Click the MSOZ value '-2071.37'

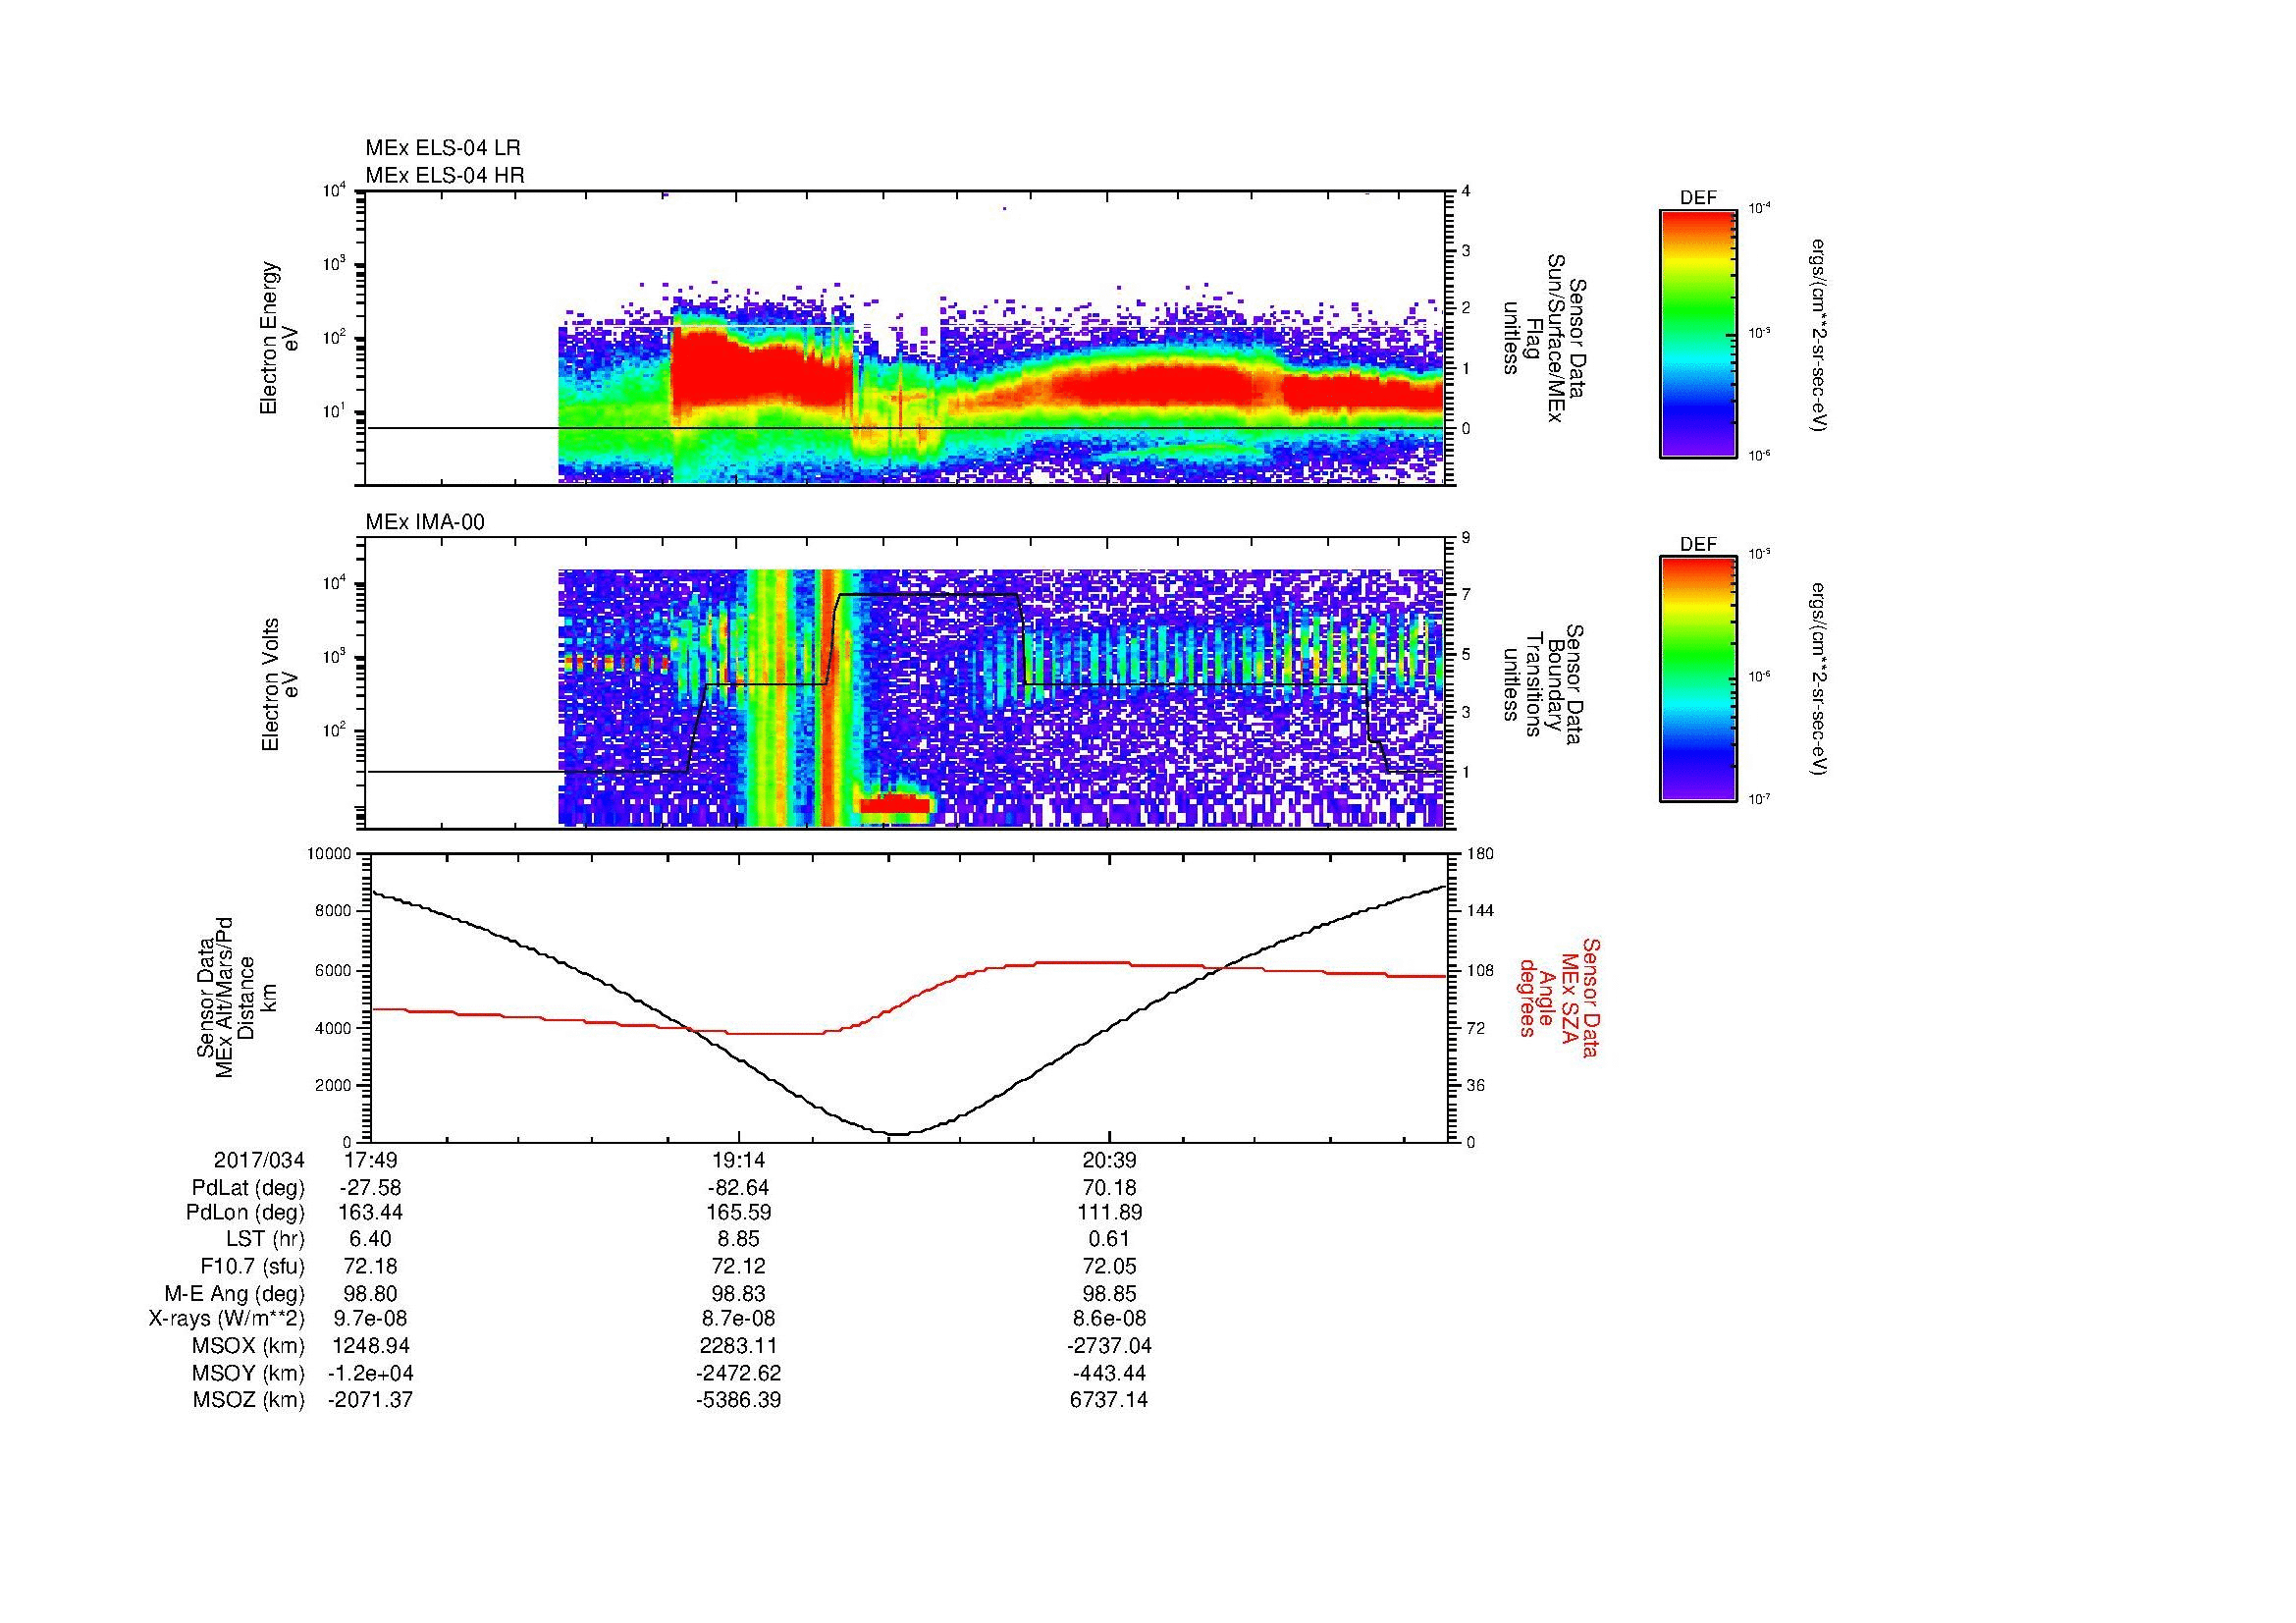(370, 1400)
